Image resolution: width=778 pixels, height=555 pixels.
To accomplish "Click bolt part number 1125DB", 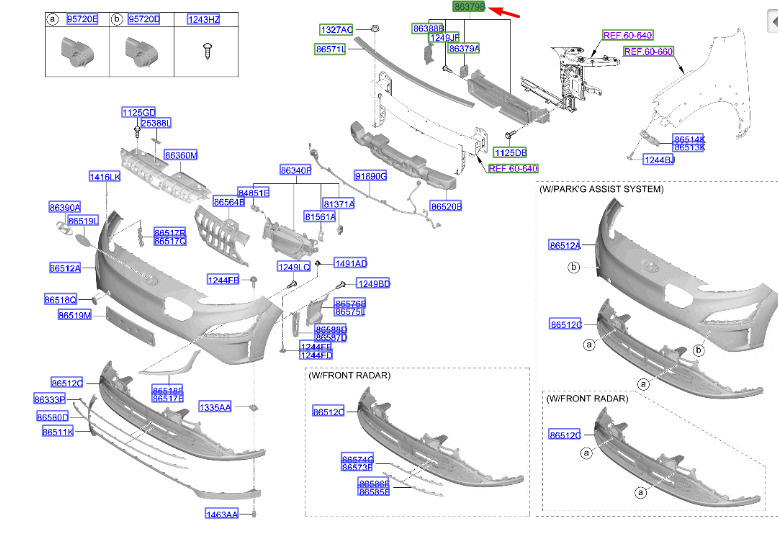I will click(x=511, y=153).
